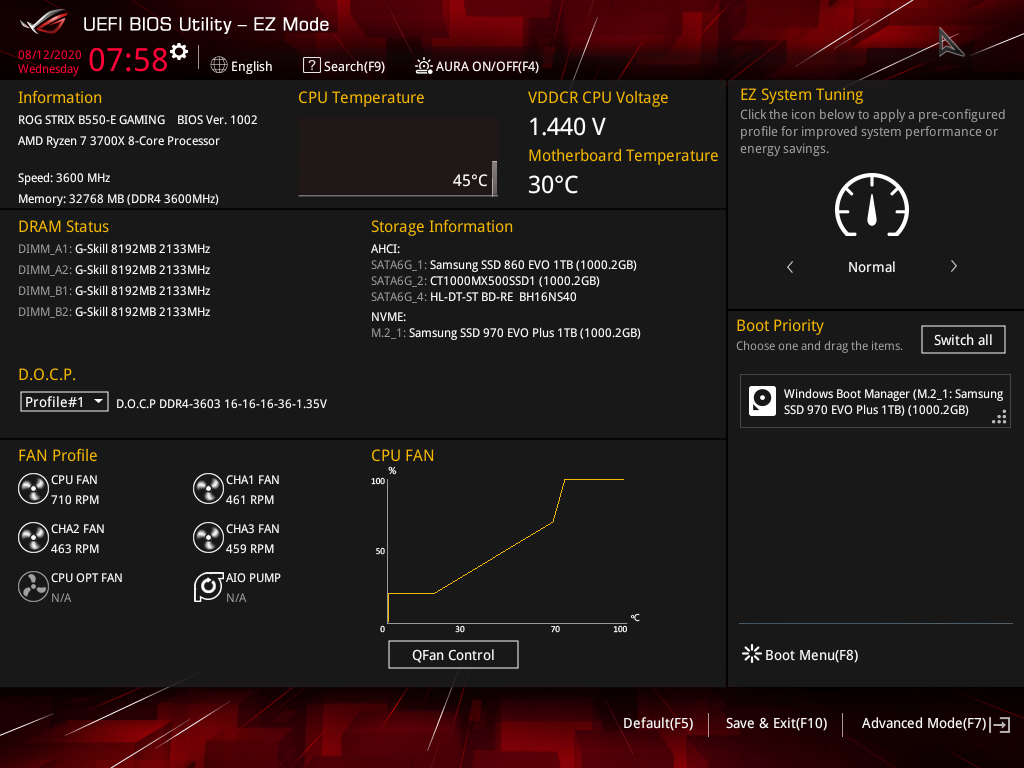1024x768 pixels.
Task: Open Search with the question mark icon
Action: pyautogui.click(x=312, y=65)
